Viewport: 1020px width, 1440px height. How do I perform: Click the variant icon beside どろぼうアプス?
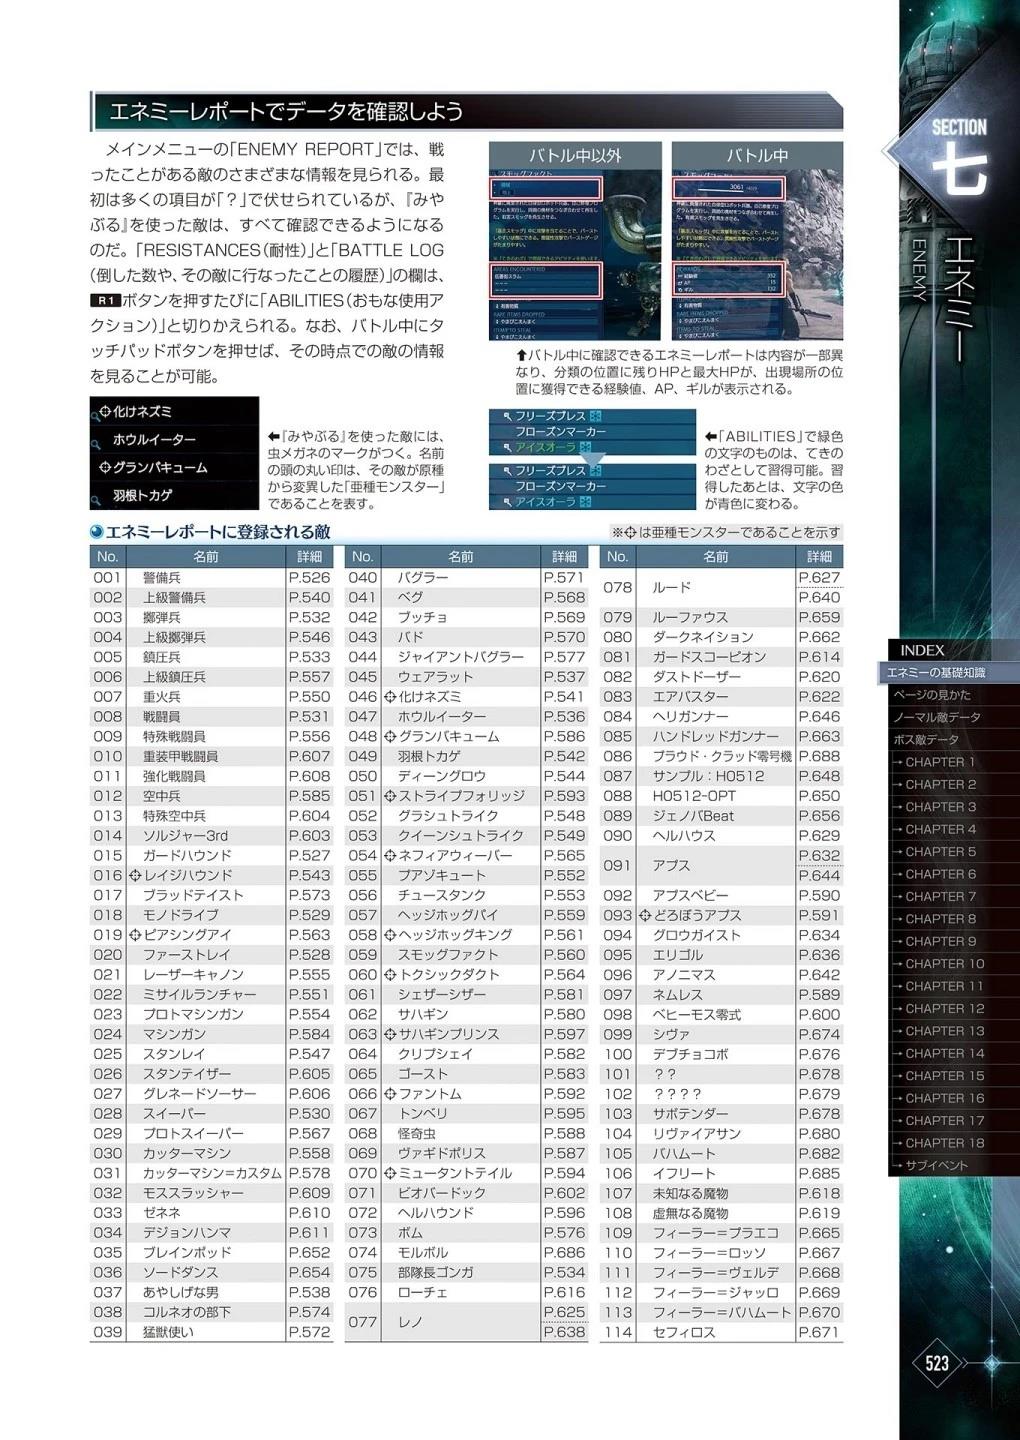pyautogui.click(x=645, y=916)
